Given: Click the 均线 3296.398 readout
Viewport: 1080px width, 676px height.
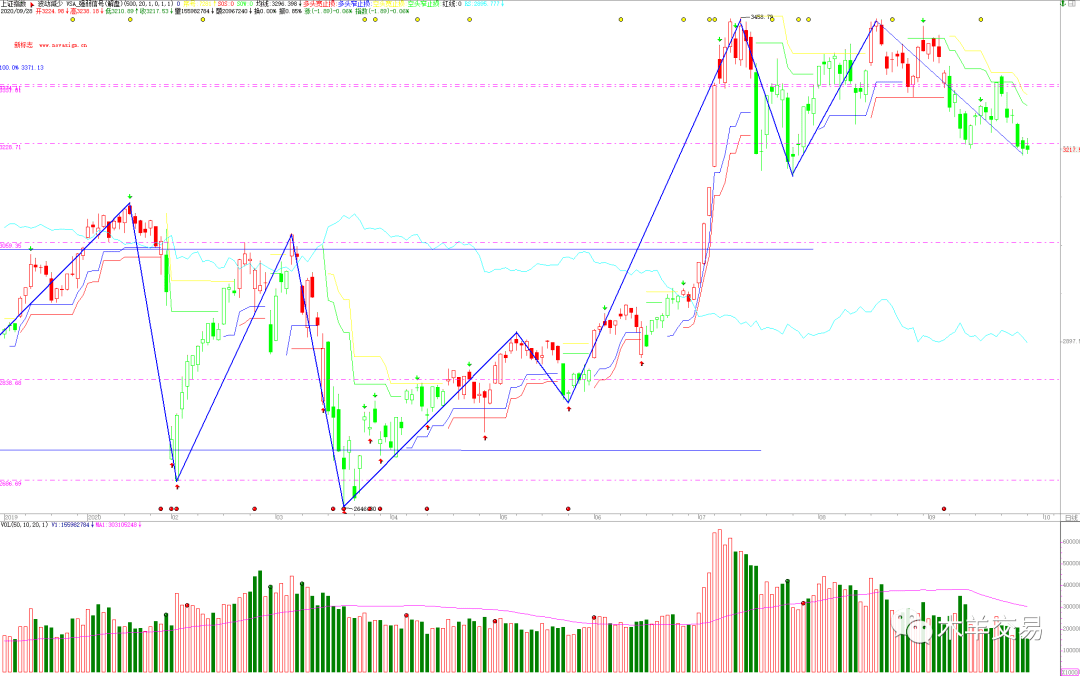Looking at the screenshot, I should coord(278,4).
